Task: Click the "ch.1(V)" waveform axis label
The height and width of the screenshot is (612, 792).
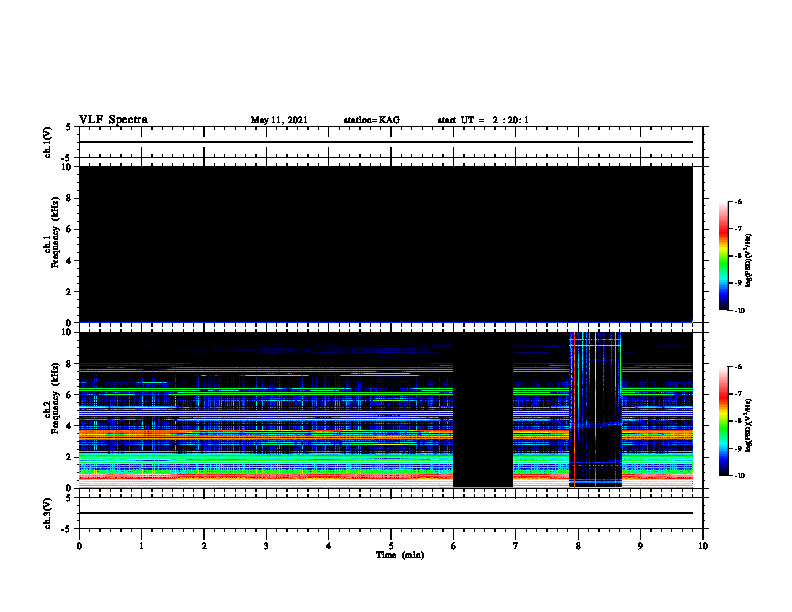Action: pos(47,142)
